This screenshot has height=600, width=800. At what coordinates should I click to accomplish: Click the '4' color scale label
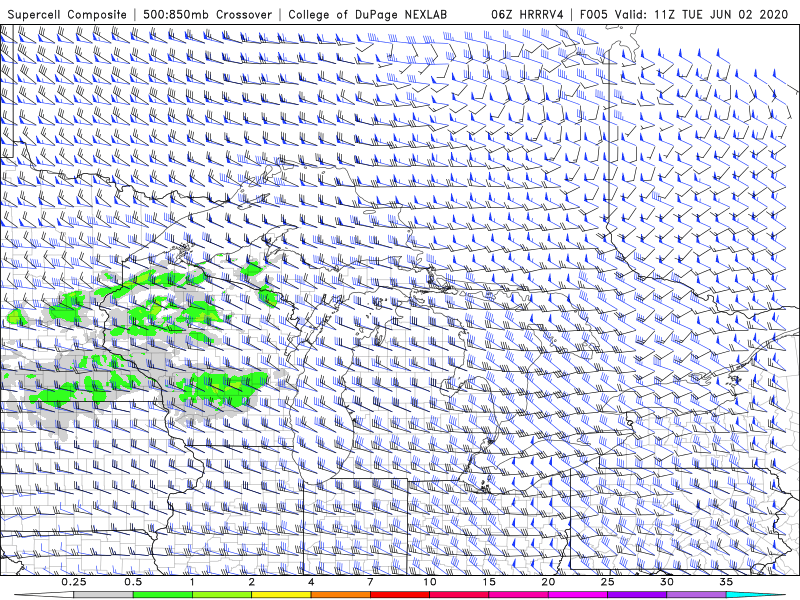pos(311,582)
